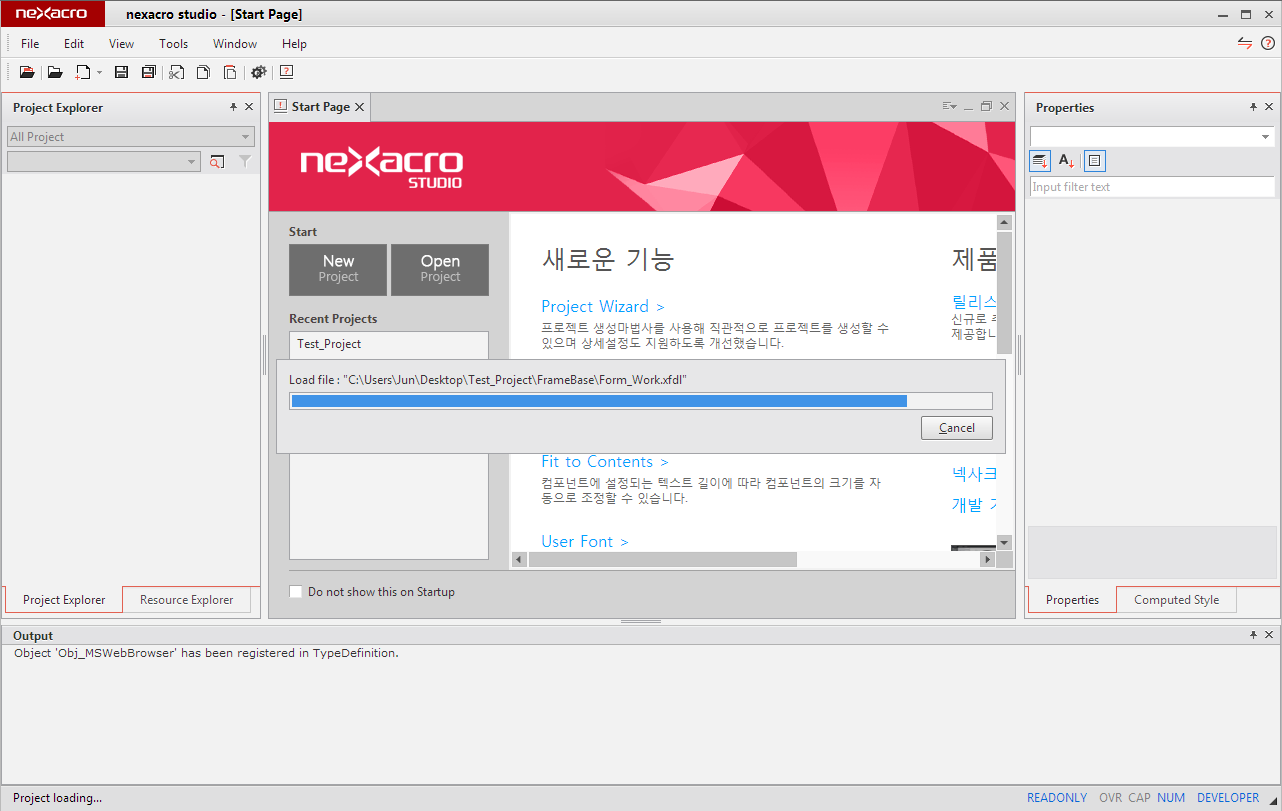
Task: Click the Help question mark toolbar icon
Action: point(287,72)
